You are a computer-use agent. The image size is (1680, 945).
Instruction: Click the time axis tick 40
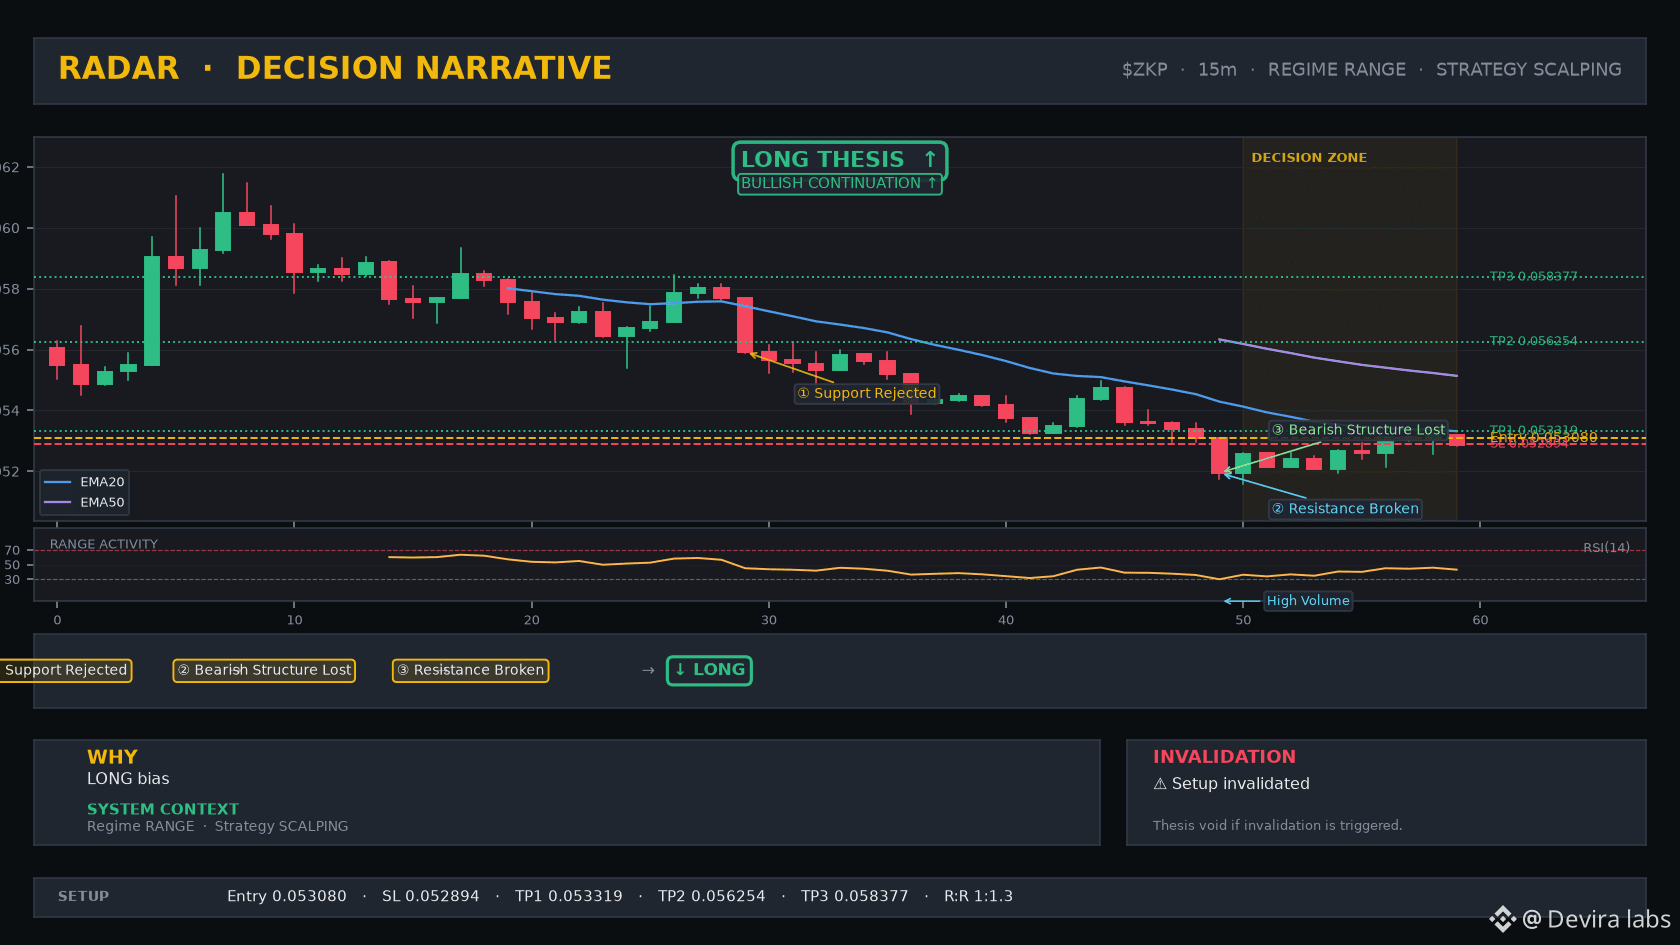click(x=1006, y=620)
